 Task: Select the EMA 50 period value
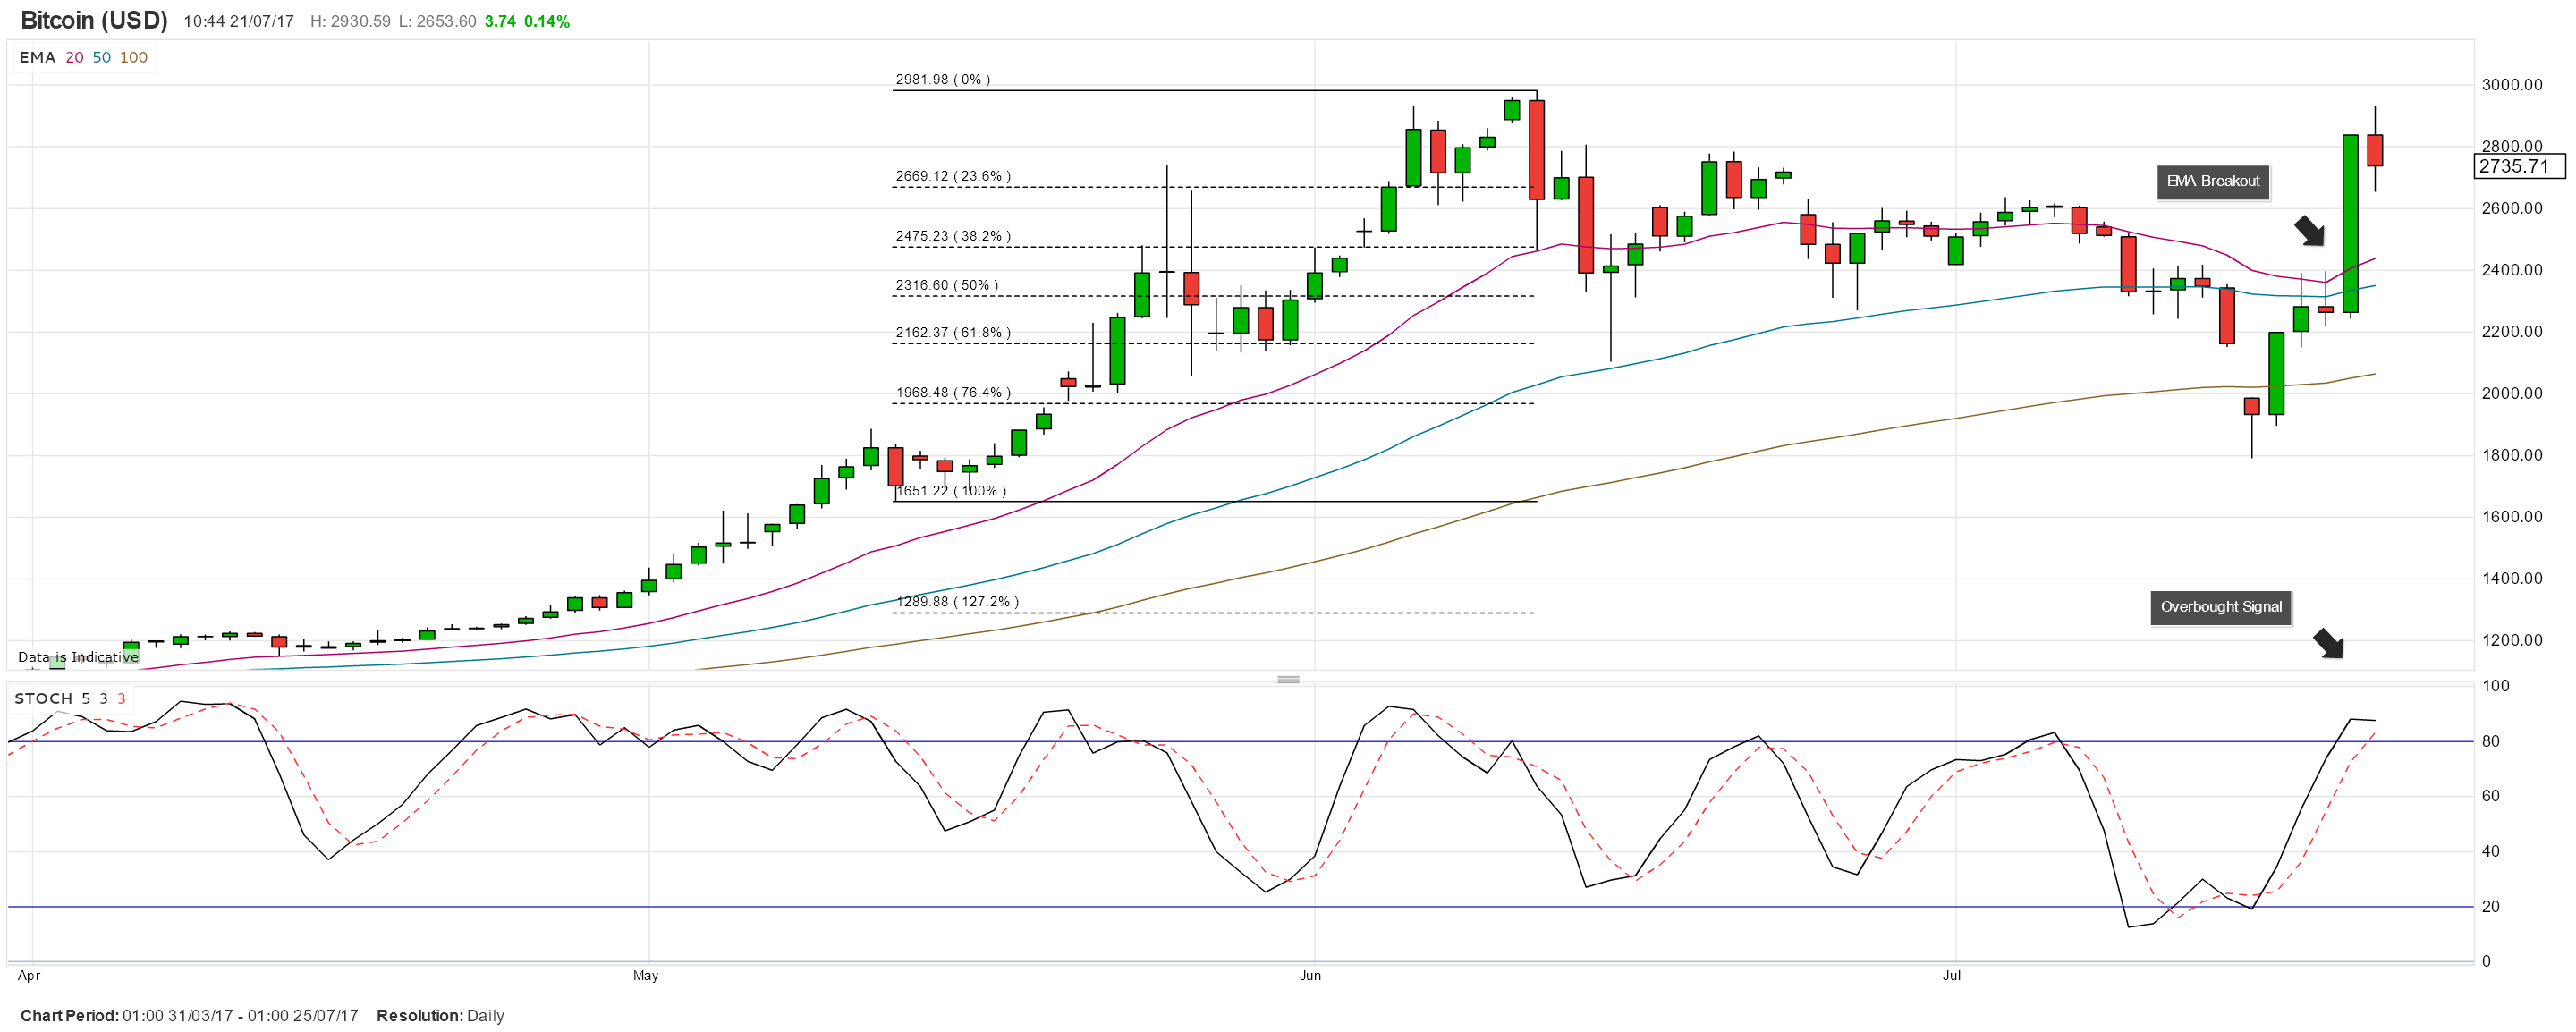point(102,57)
